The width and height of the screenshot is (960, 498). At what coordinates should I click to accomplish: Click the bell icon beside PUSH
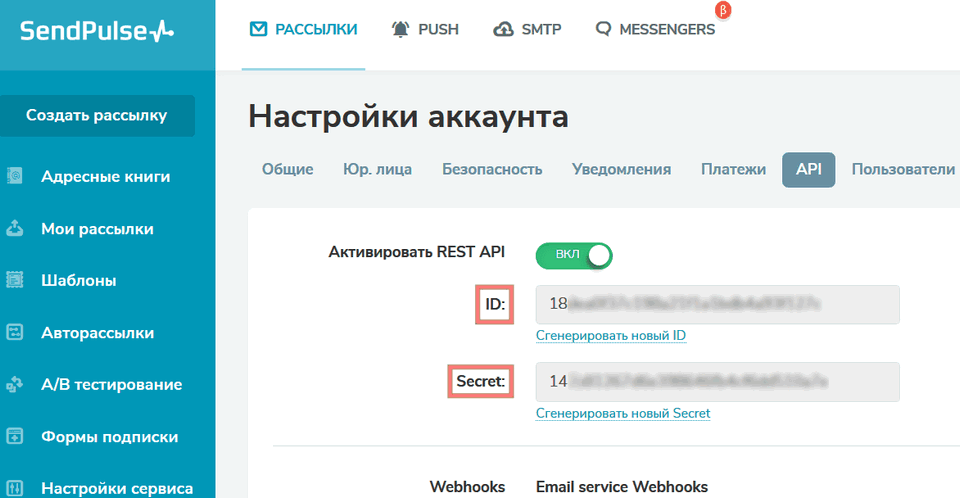coord(400,29)
